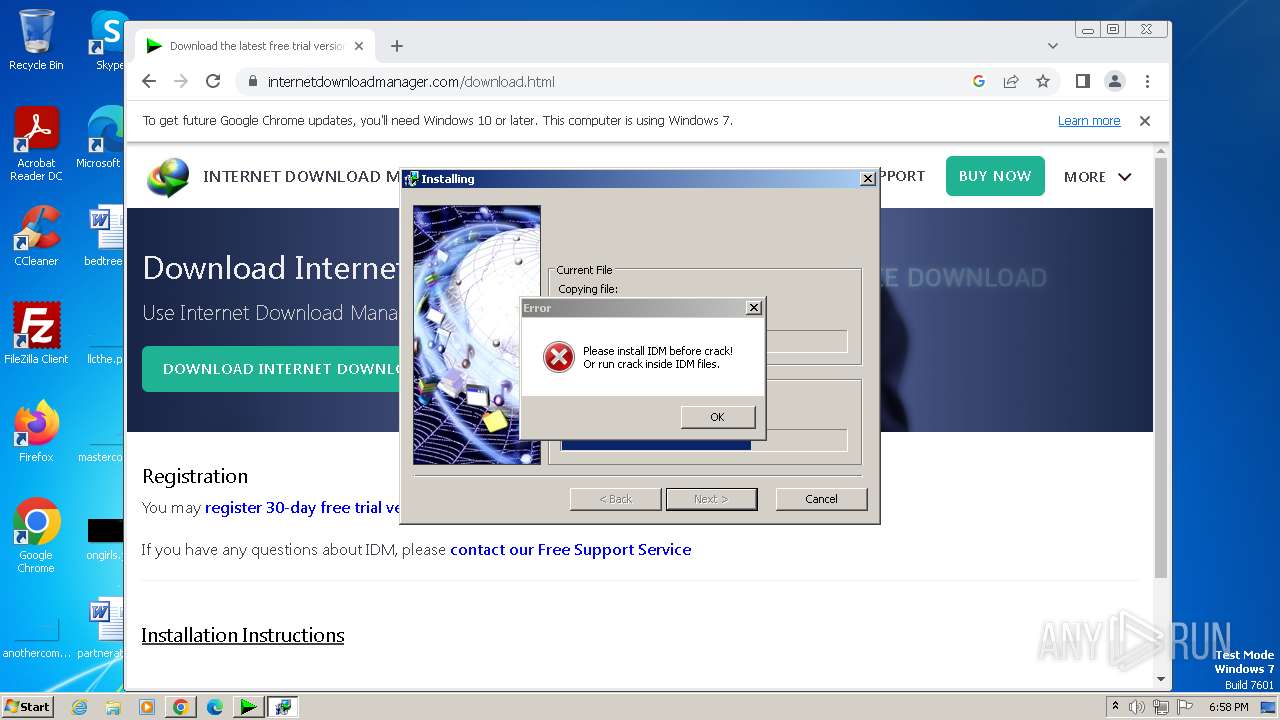Click the BUY NOW button on the IDM page
Screen dimensions: 1280x720
click(x=995, y=176)
